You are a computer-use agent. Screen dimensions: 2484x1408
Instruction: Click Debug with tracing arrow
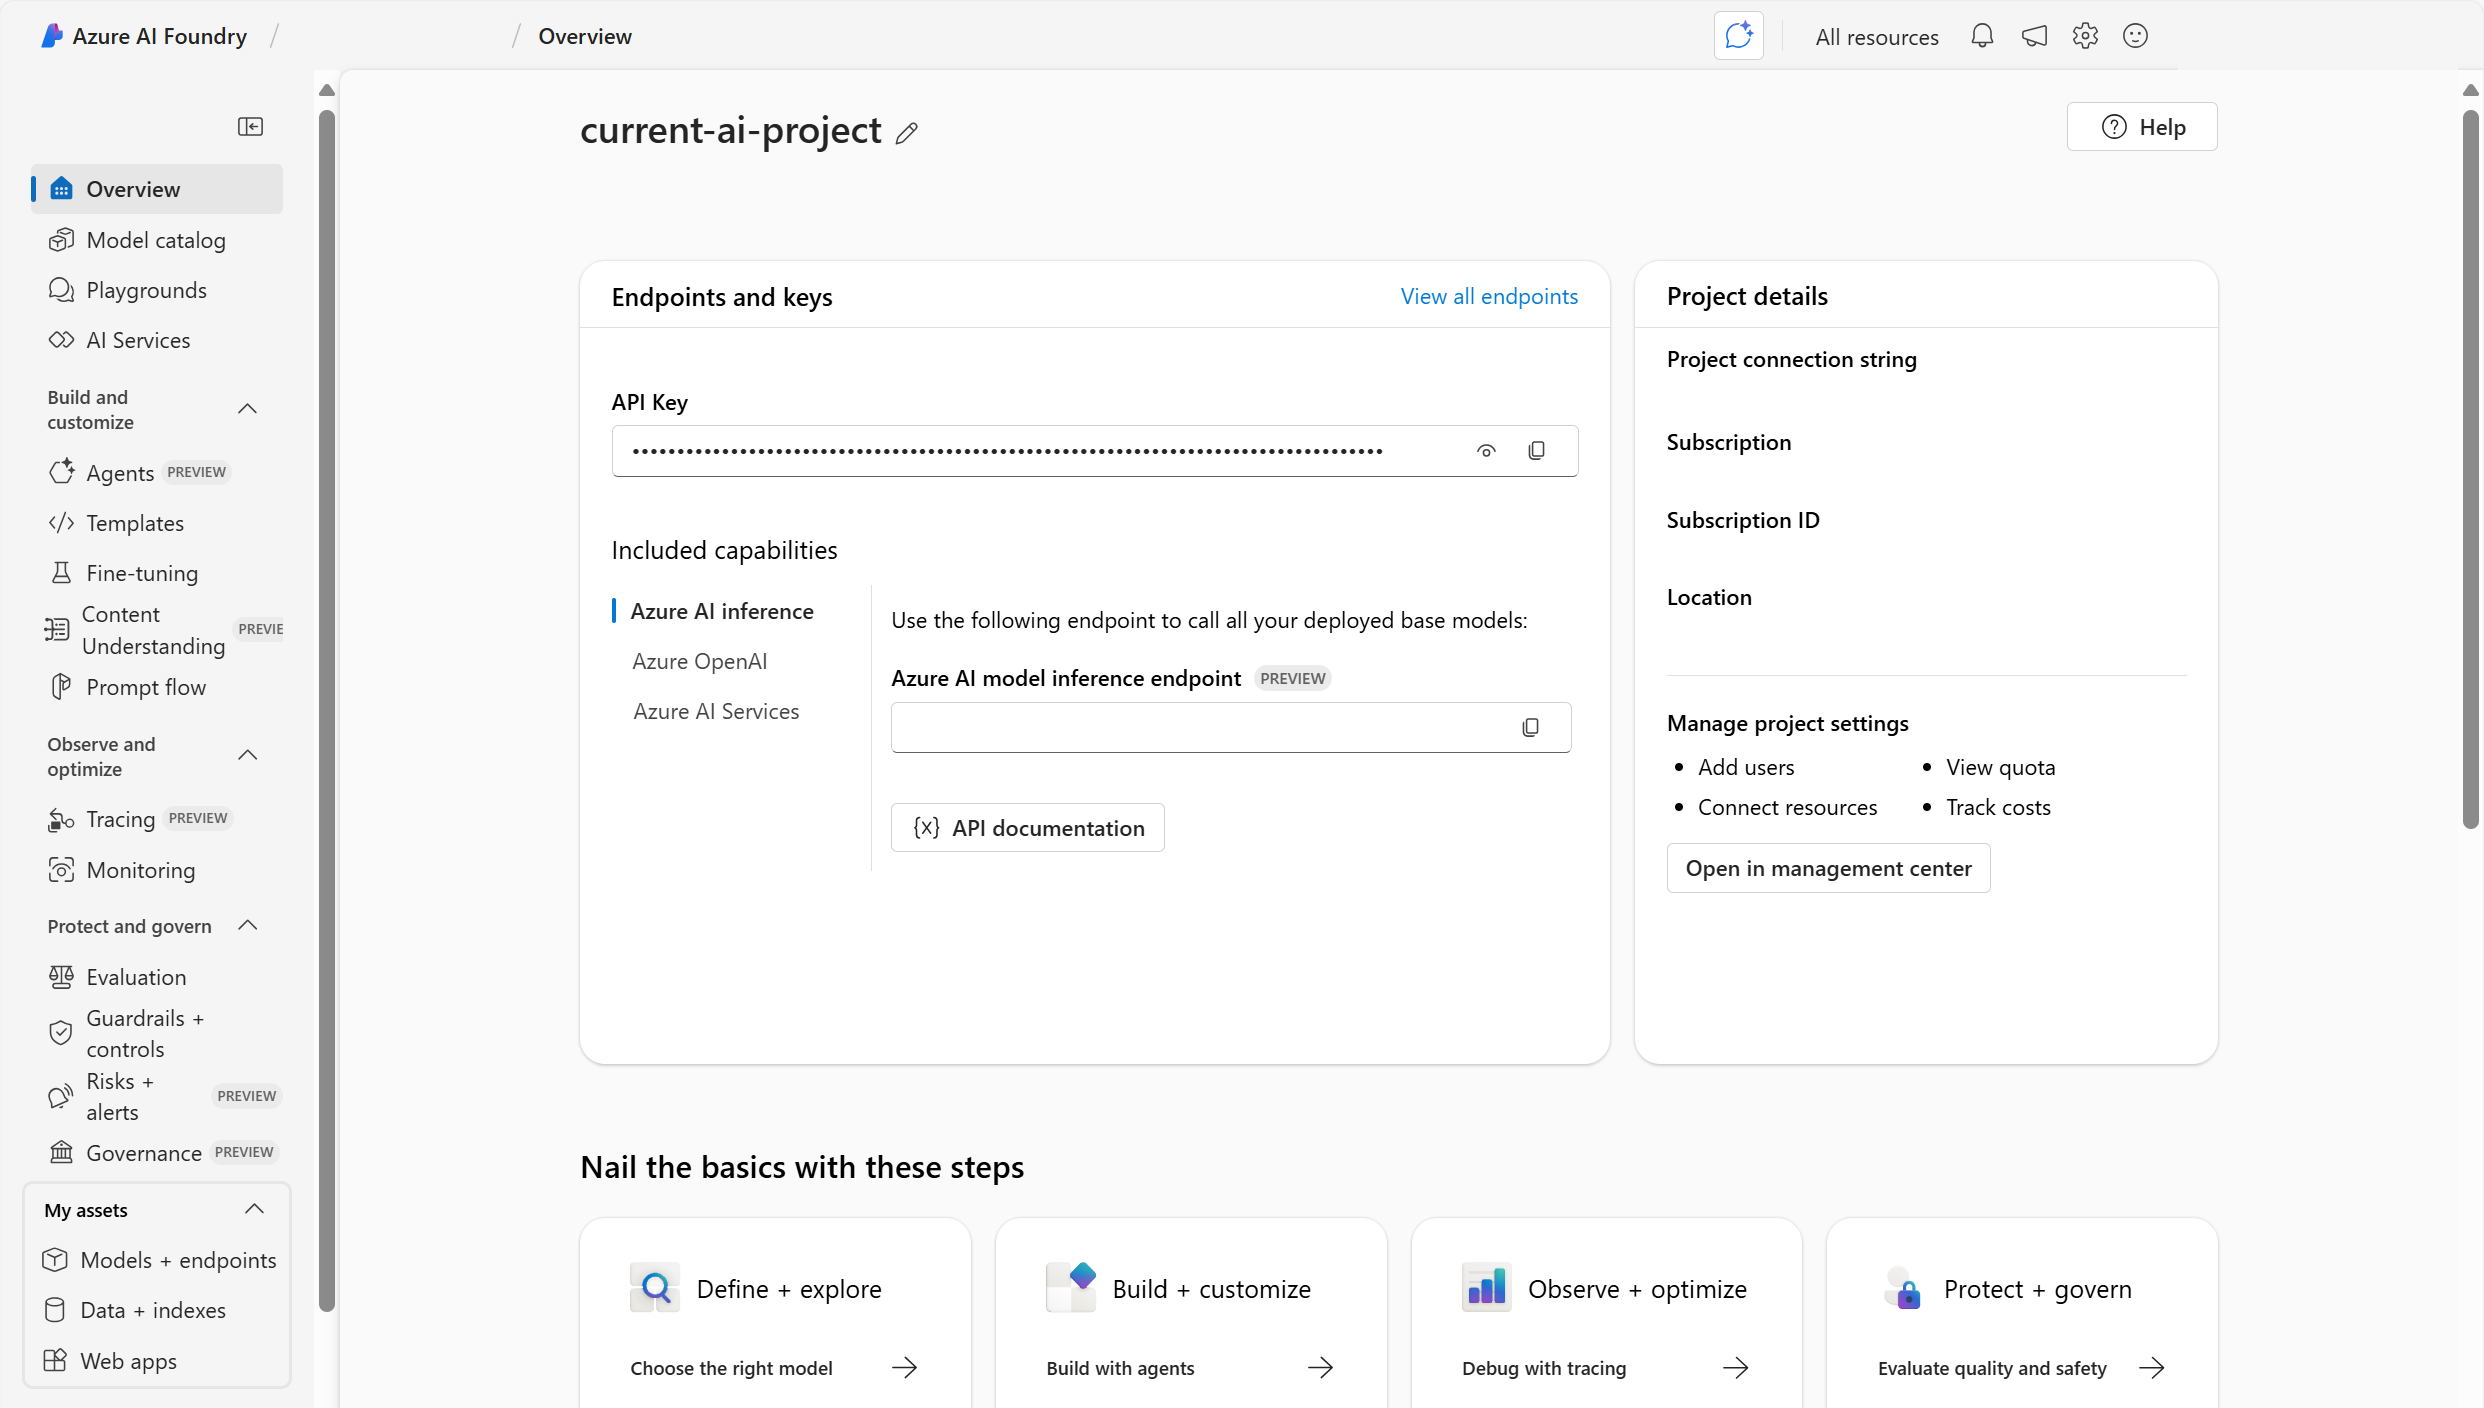(1736, 1368)
